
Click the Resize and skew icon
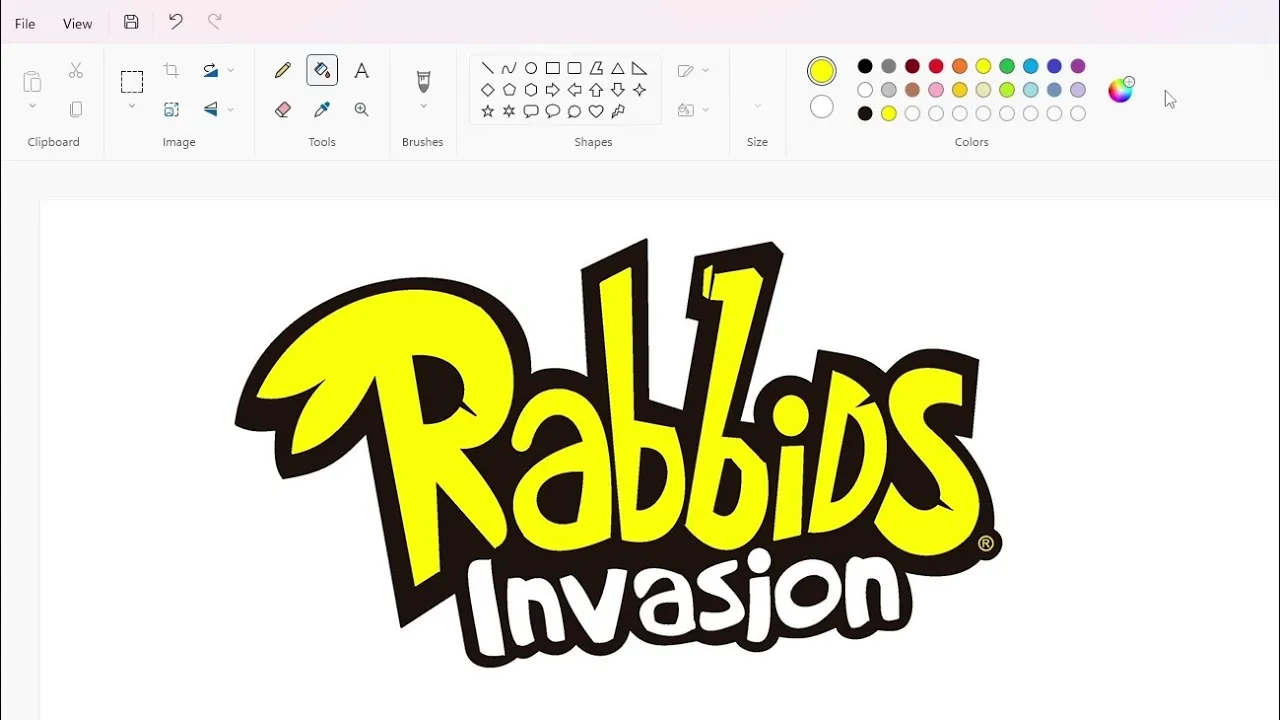(171, 109)
